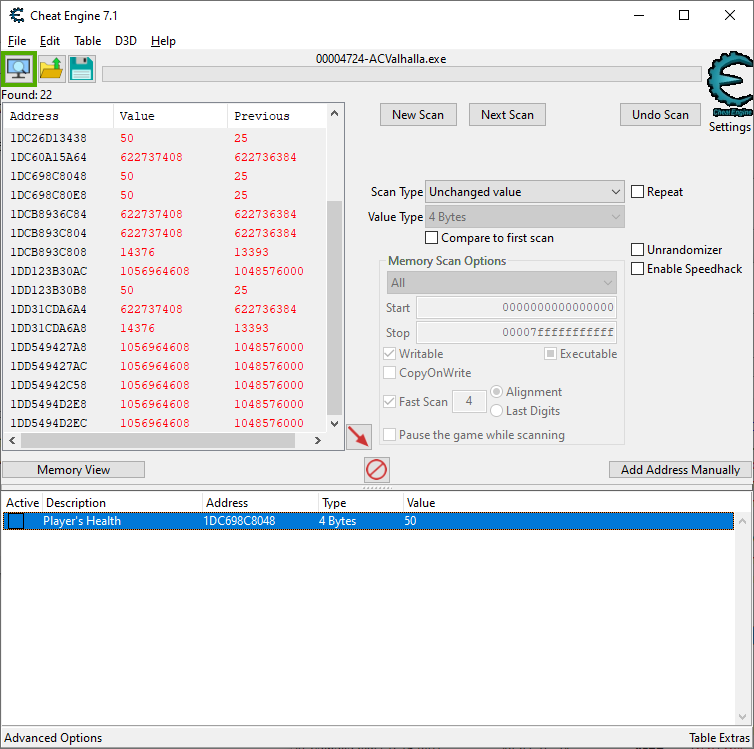Click the save table floppy icon
The height and width of the screenshot is (749, 754).
(x=81, y=69)
